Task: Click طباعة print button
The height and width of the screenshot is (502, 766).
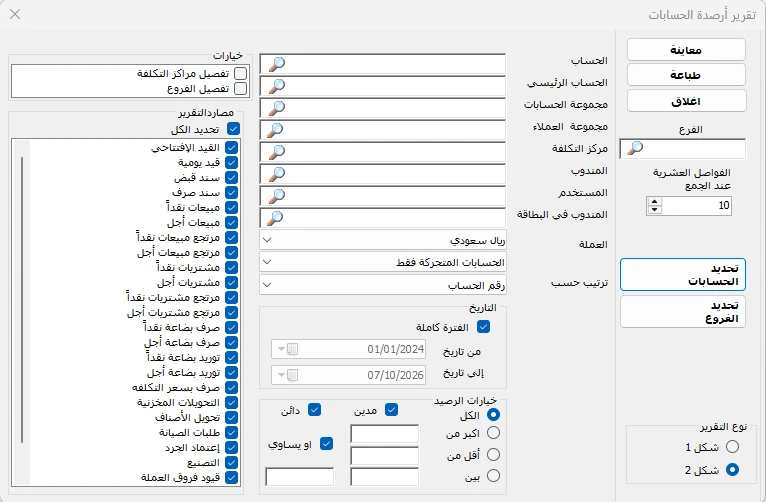Action: pyautogui.click(x=686, y=75)
